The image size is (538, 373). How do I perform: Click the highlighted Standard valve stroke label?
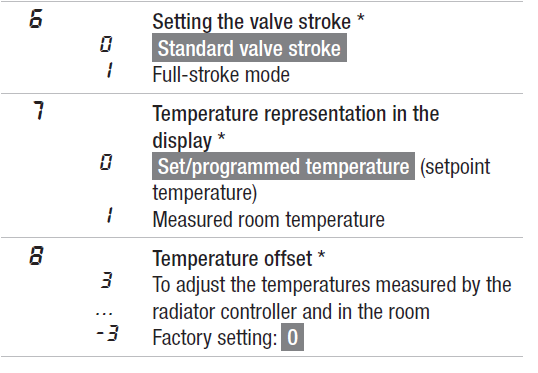(249, 48)
